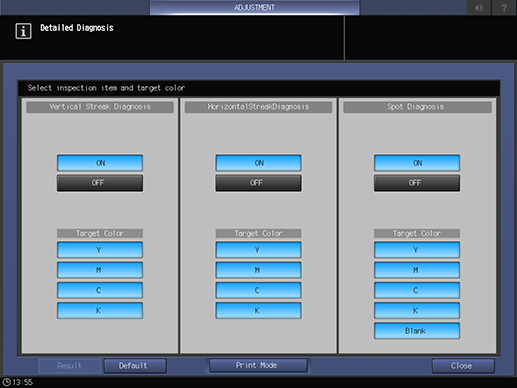Turn OFF Horizontal Streak Diagnosis
Viewport: 517px width, 388px height.
258,183
